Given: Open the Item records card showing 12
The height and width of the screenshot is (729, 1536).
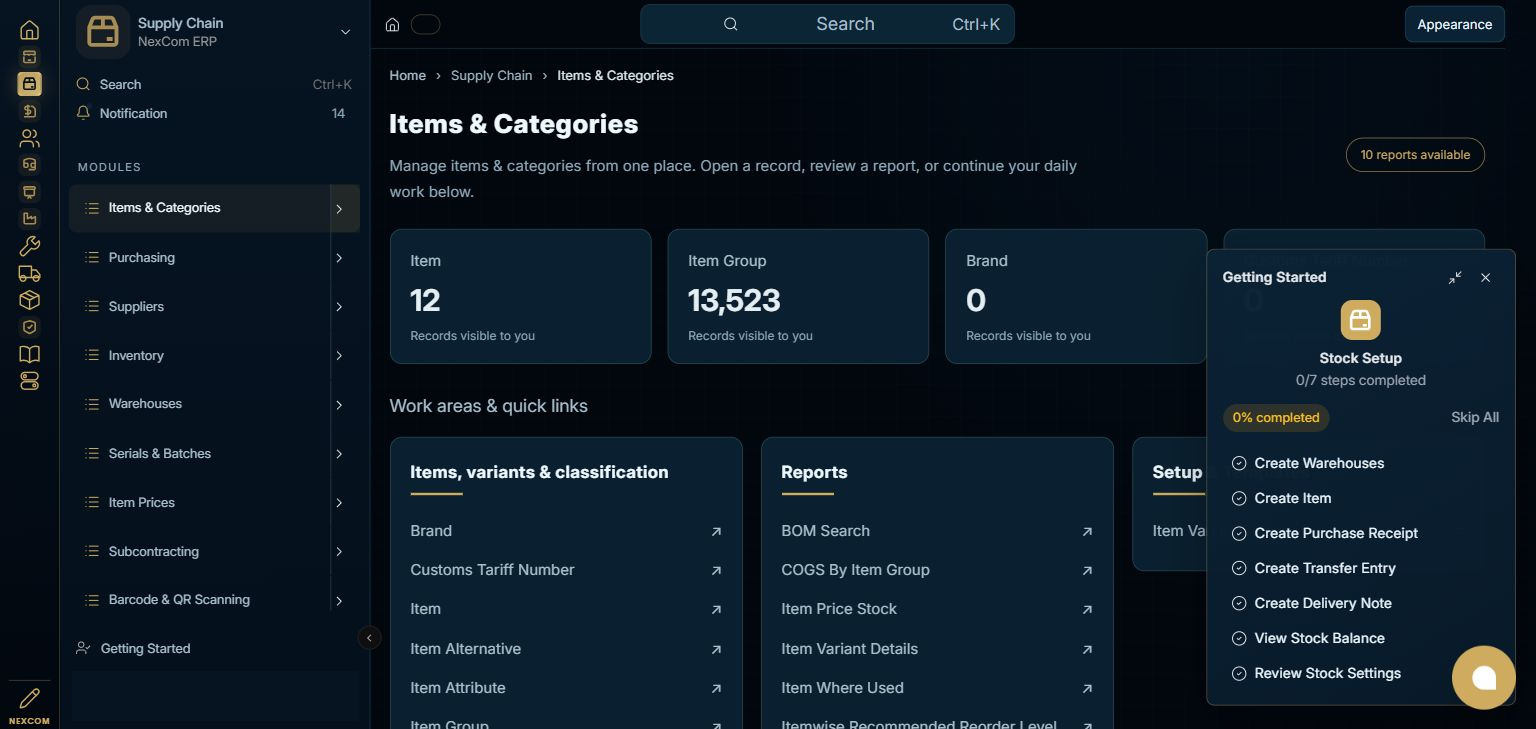Looking at the screenshot, I should 520,296.
